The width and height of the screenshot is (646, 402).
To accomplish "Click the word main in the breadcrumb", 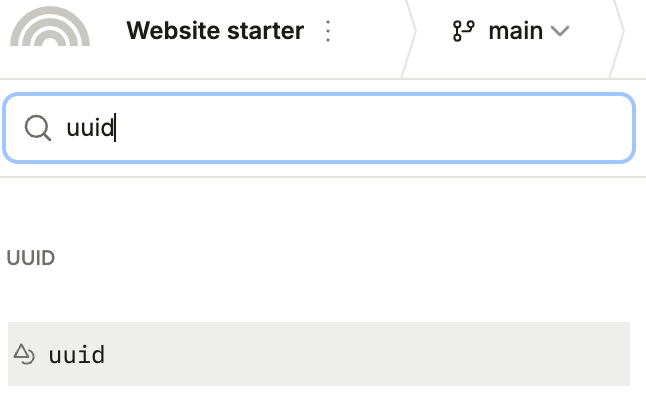I will (x=515, y=31).
